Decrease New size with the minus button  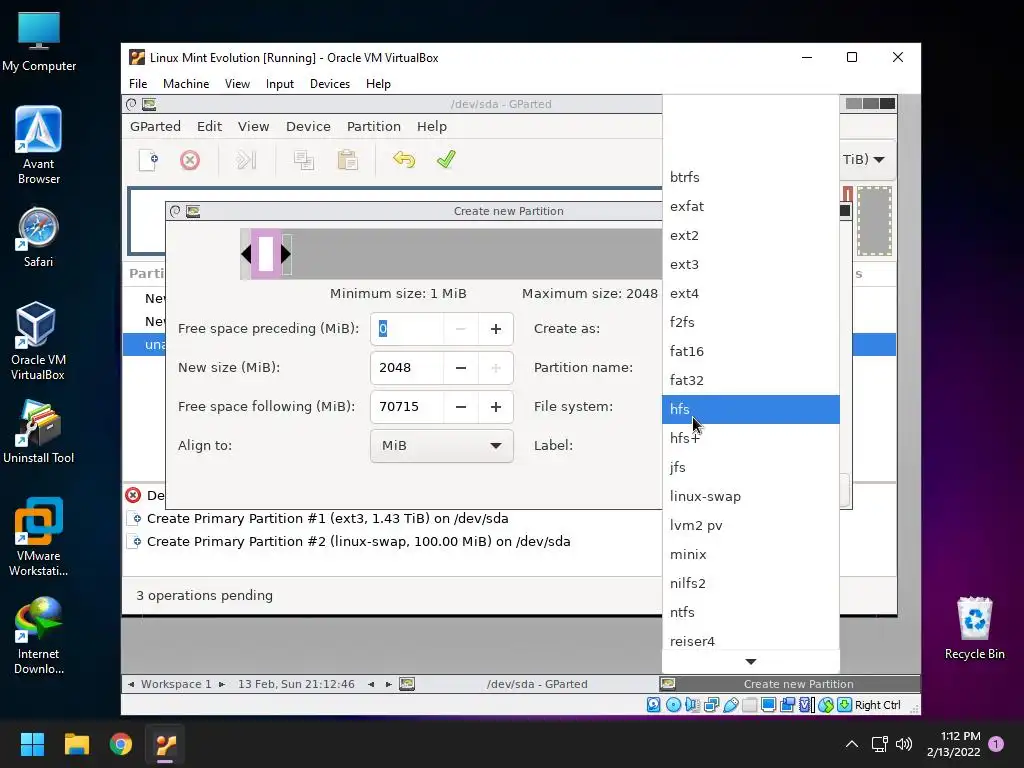coord(460,368)
